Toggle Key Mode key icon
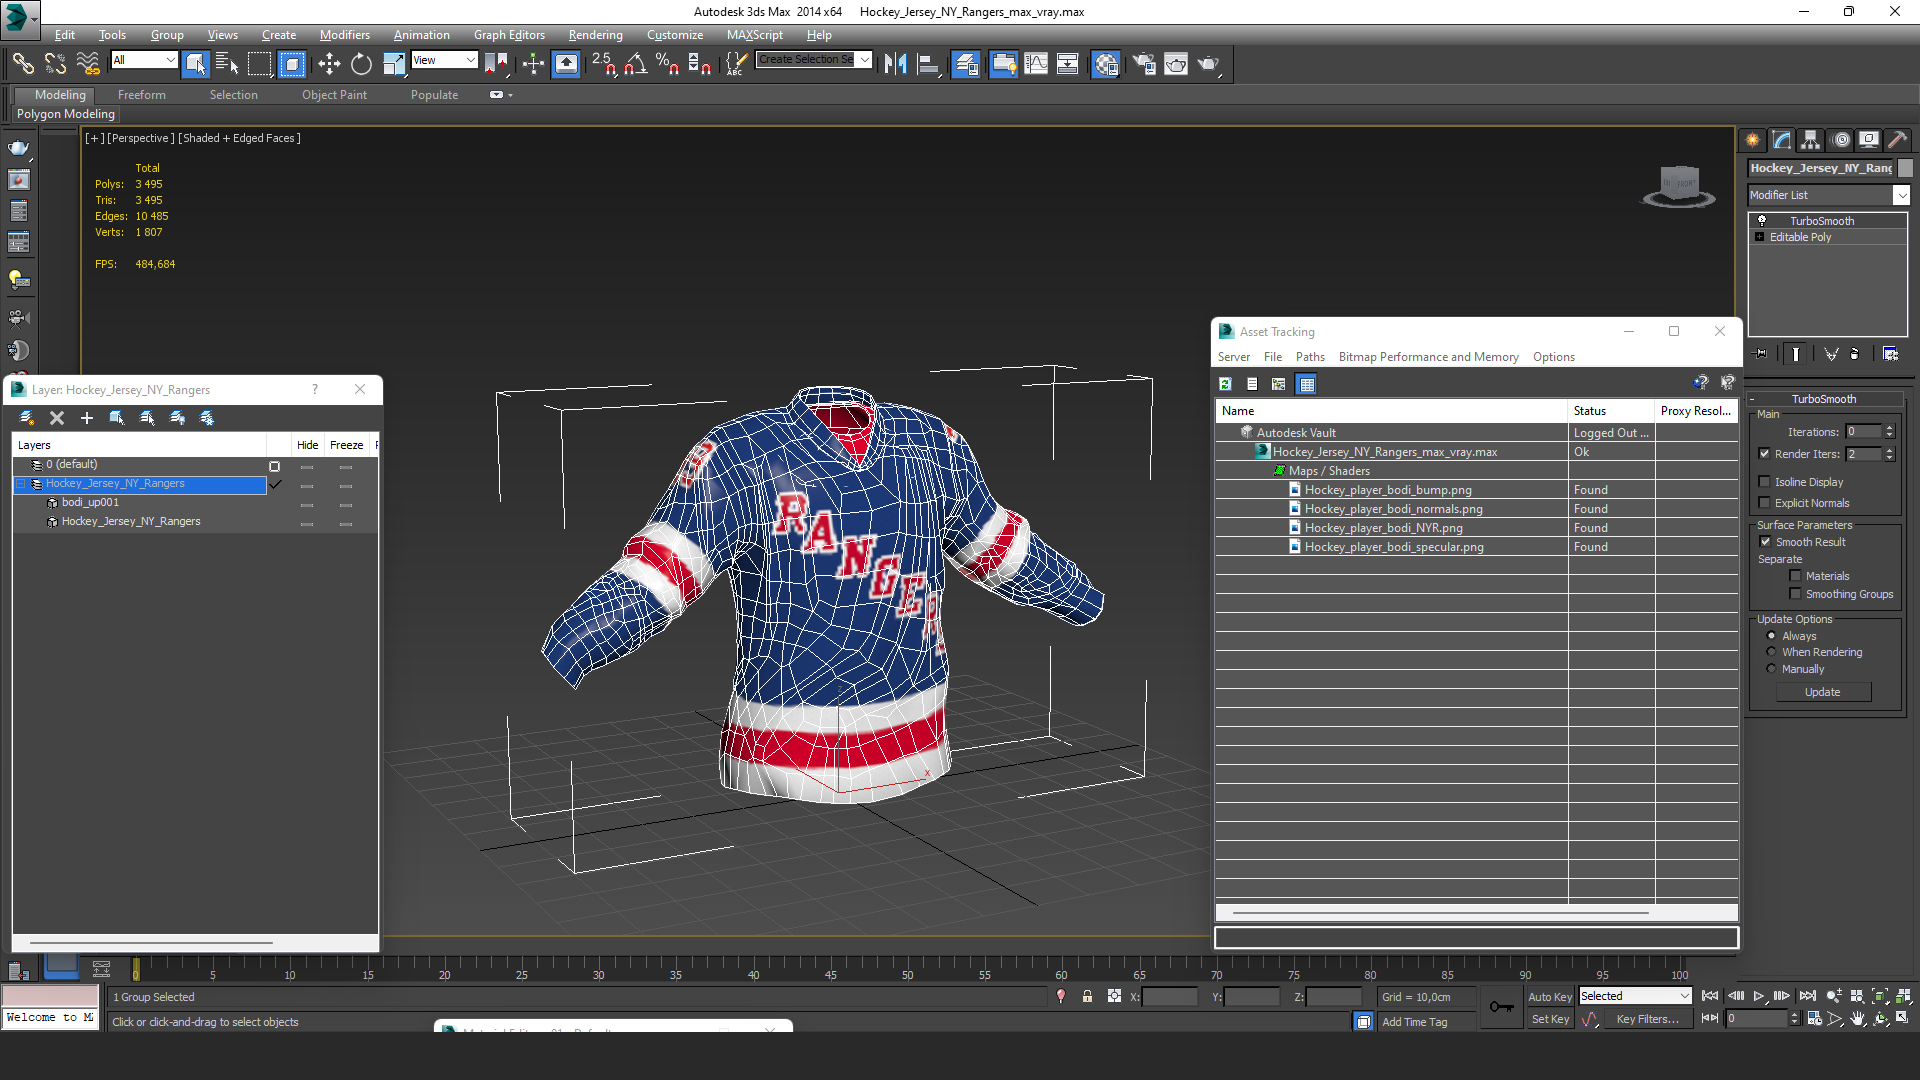1920x1080 pixels. 1501,1007
